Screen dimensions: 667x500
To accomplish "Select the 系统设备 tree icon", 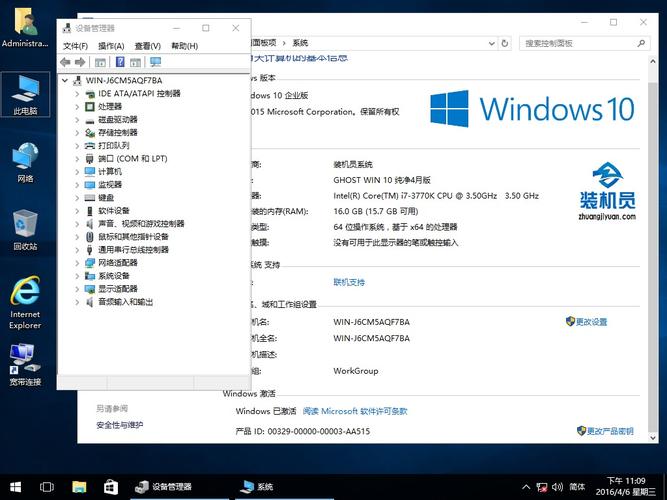I will 90,276.
